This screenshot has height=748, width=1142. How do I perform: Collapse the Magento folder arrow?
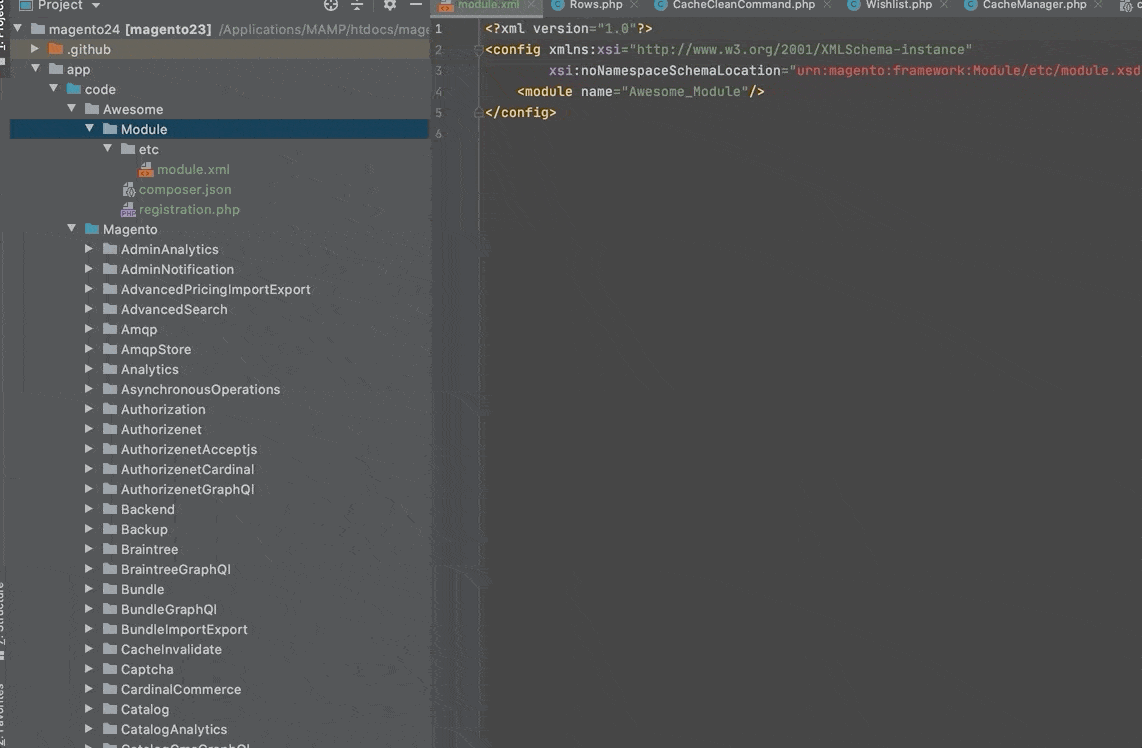(x=71, y=229)
